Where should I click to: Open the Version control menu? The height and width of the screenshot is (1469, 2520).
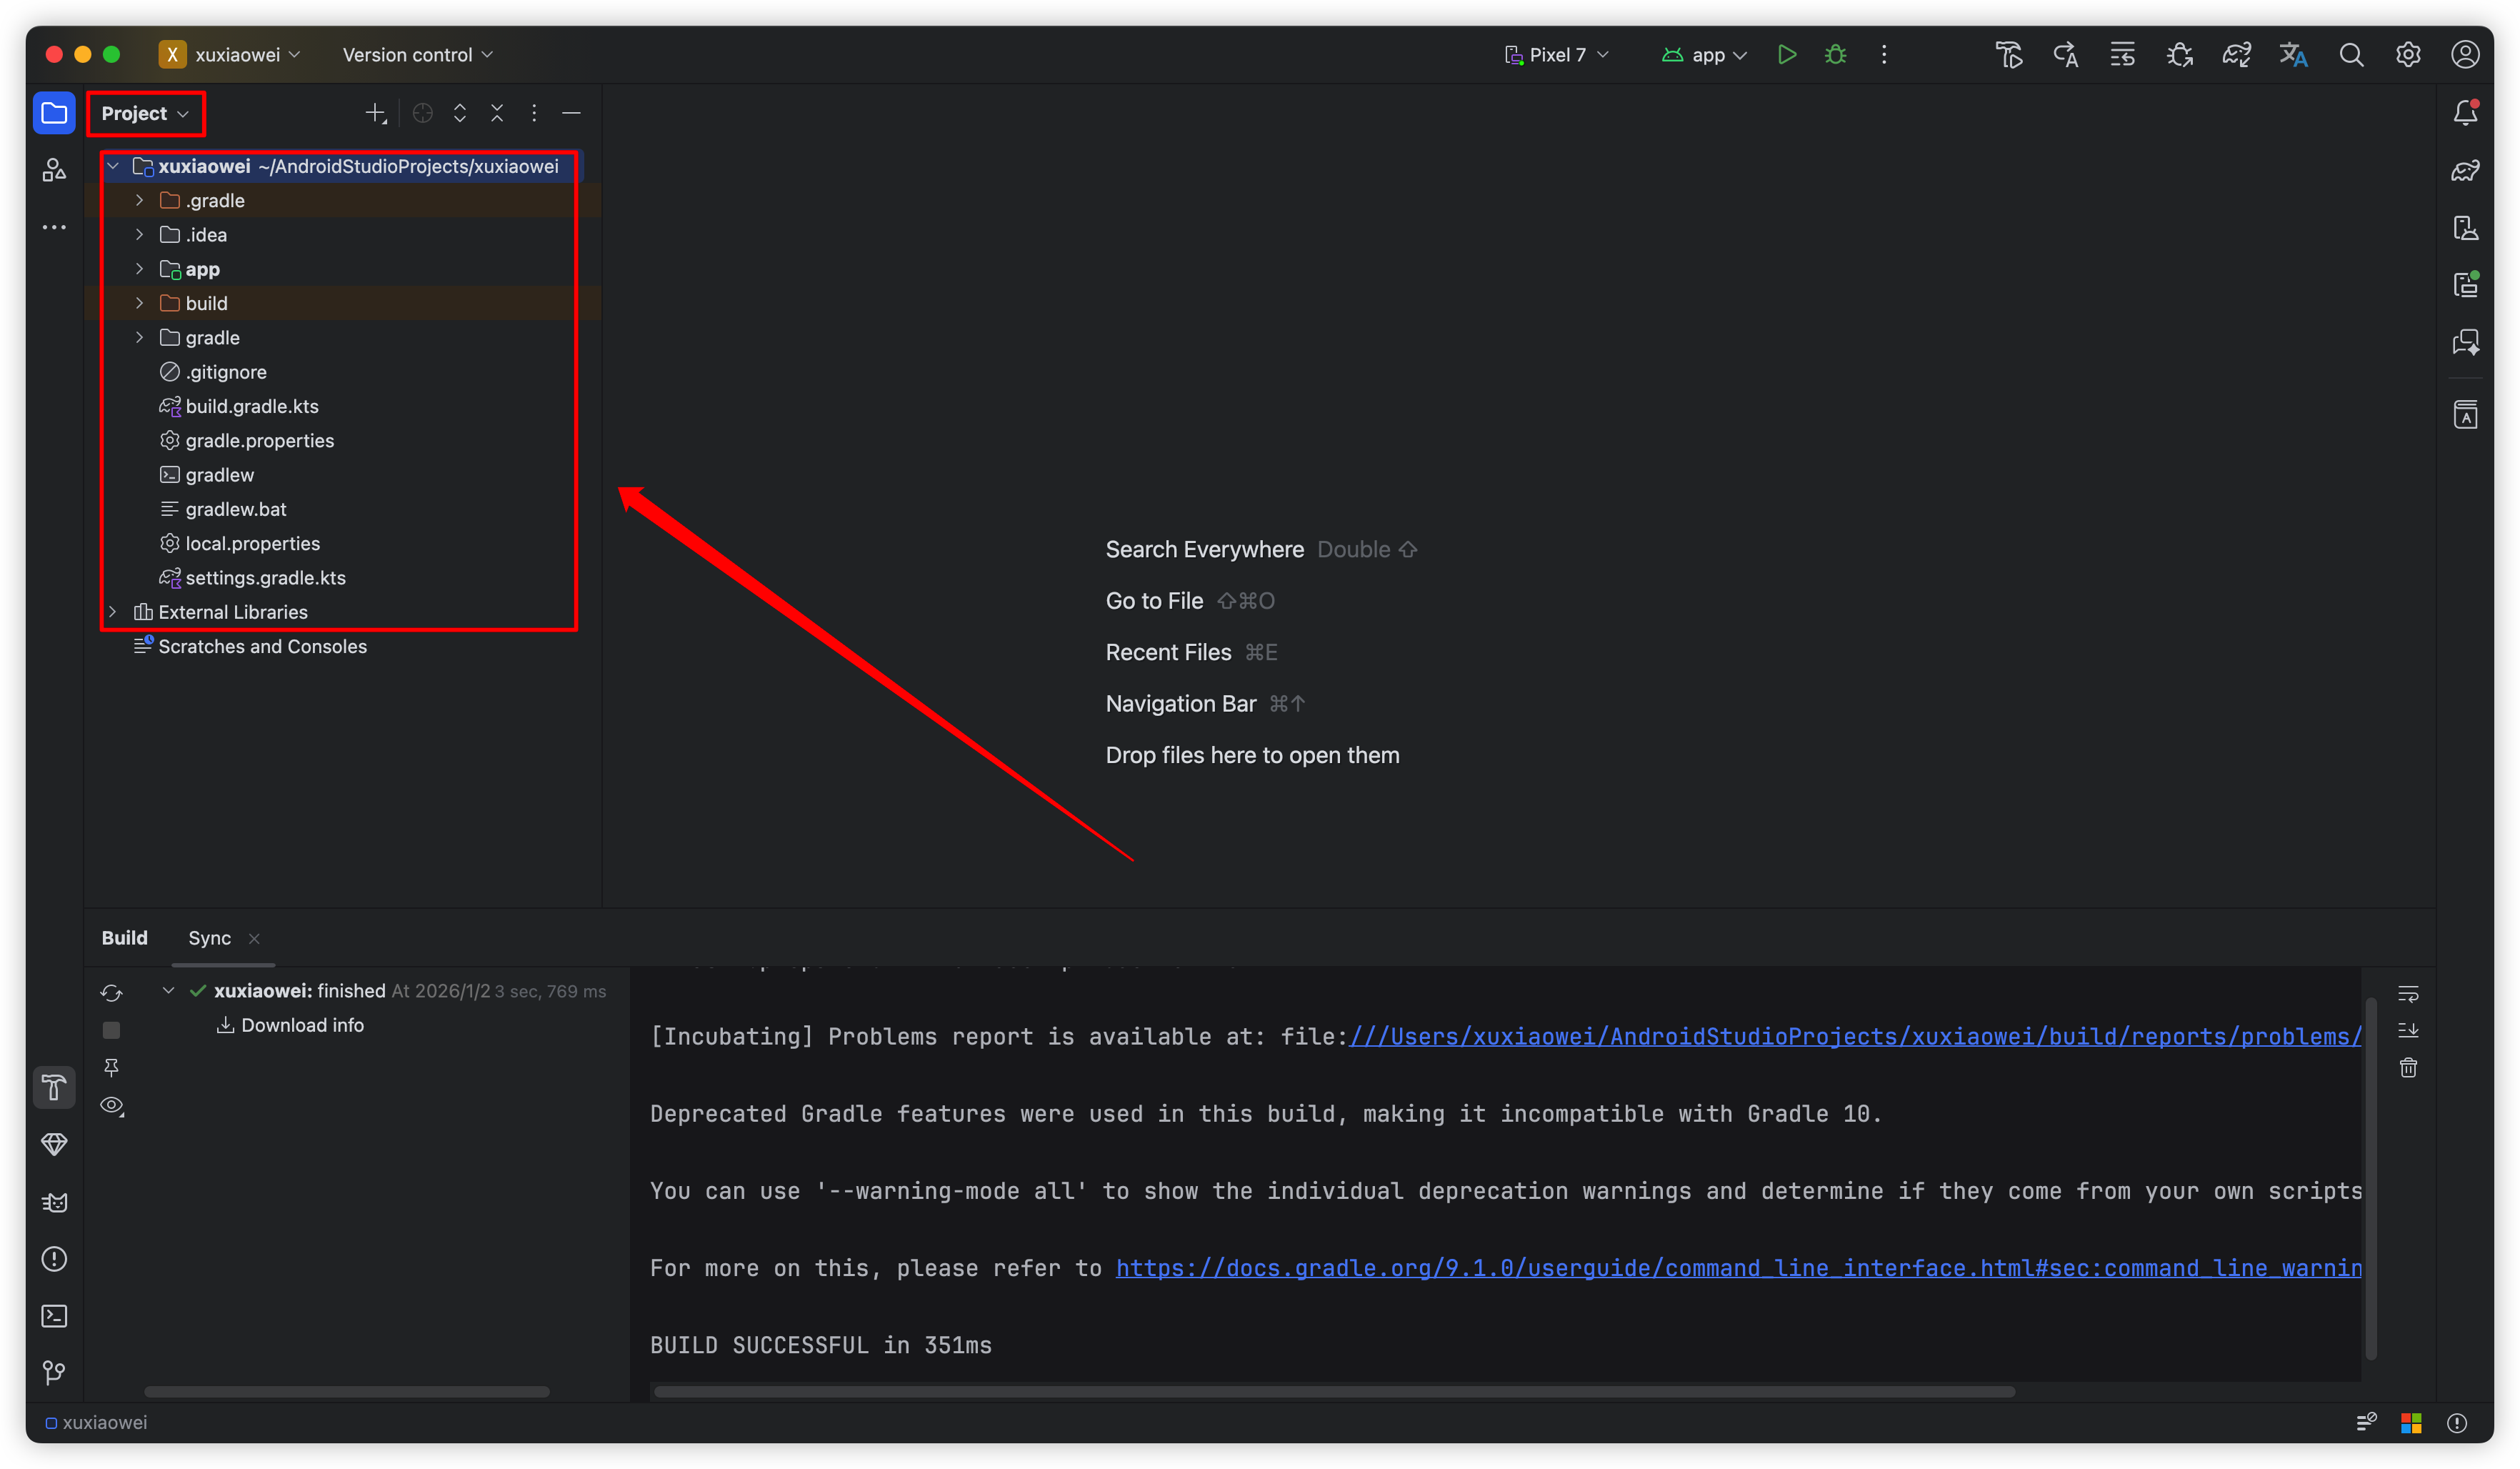(417, 55)
